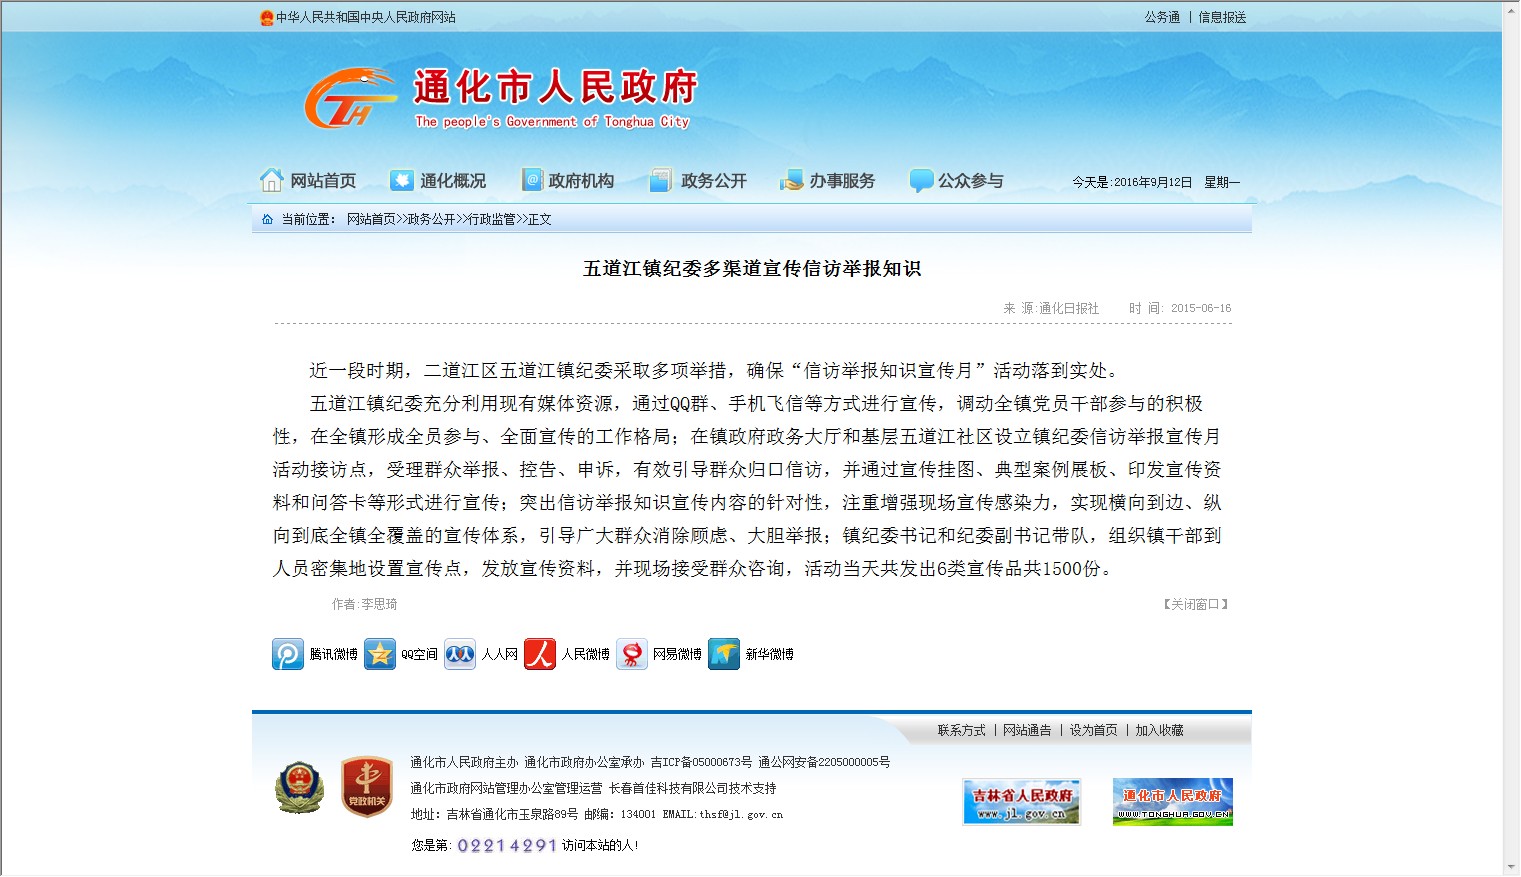Open the 政府机构 section

tap(568, 181)
